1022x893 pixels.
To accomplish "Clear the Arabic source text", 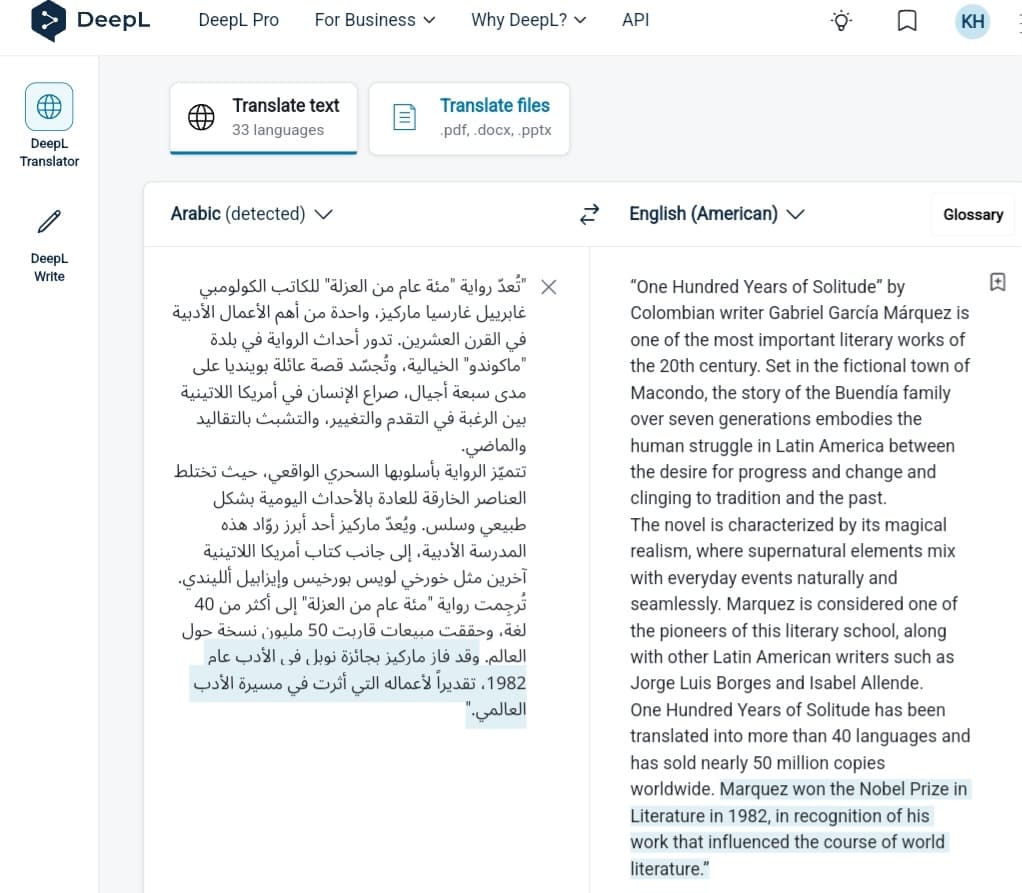I will [x=548, y=287].
